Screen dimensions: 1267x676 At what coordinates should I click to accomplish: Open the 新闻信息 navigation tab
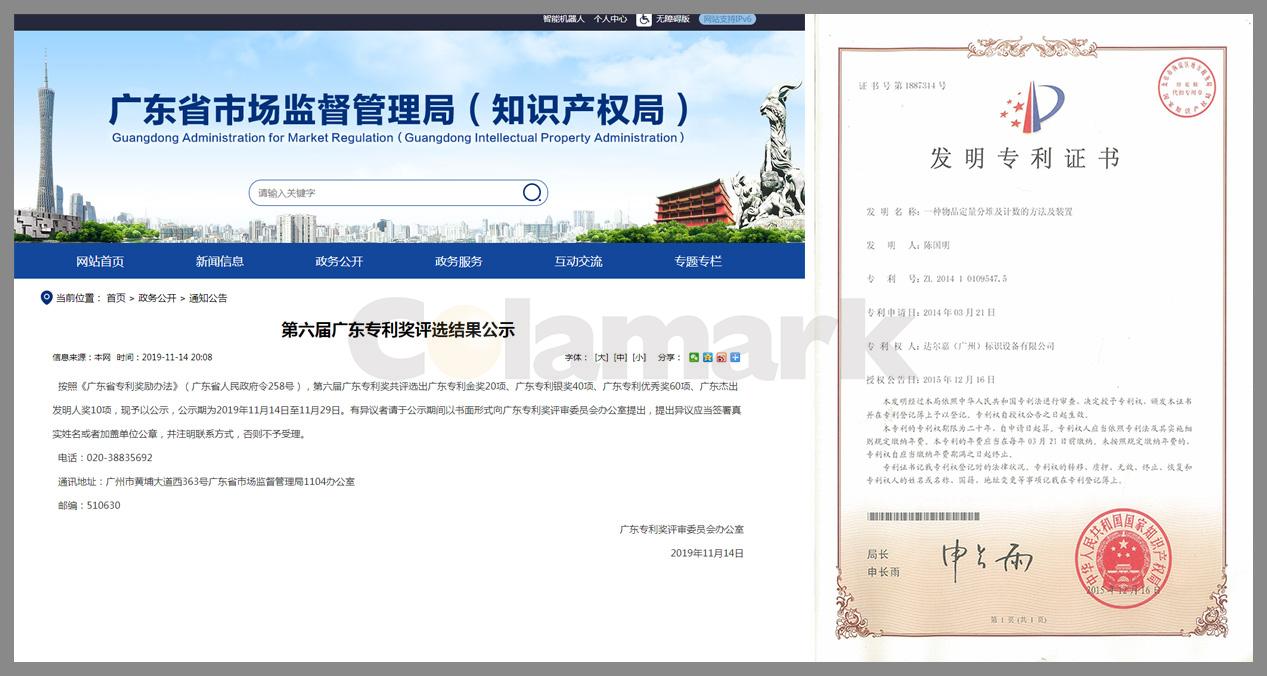point(220,261)
